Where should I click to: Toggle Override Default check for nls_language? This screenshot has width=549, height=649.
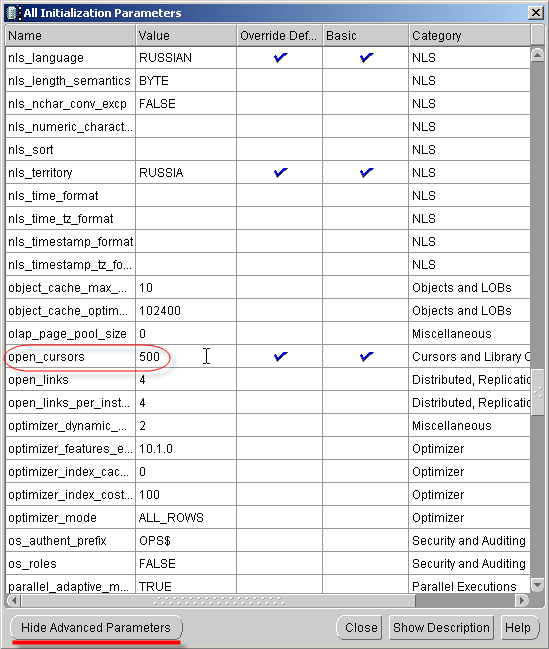(280, 57)
